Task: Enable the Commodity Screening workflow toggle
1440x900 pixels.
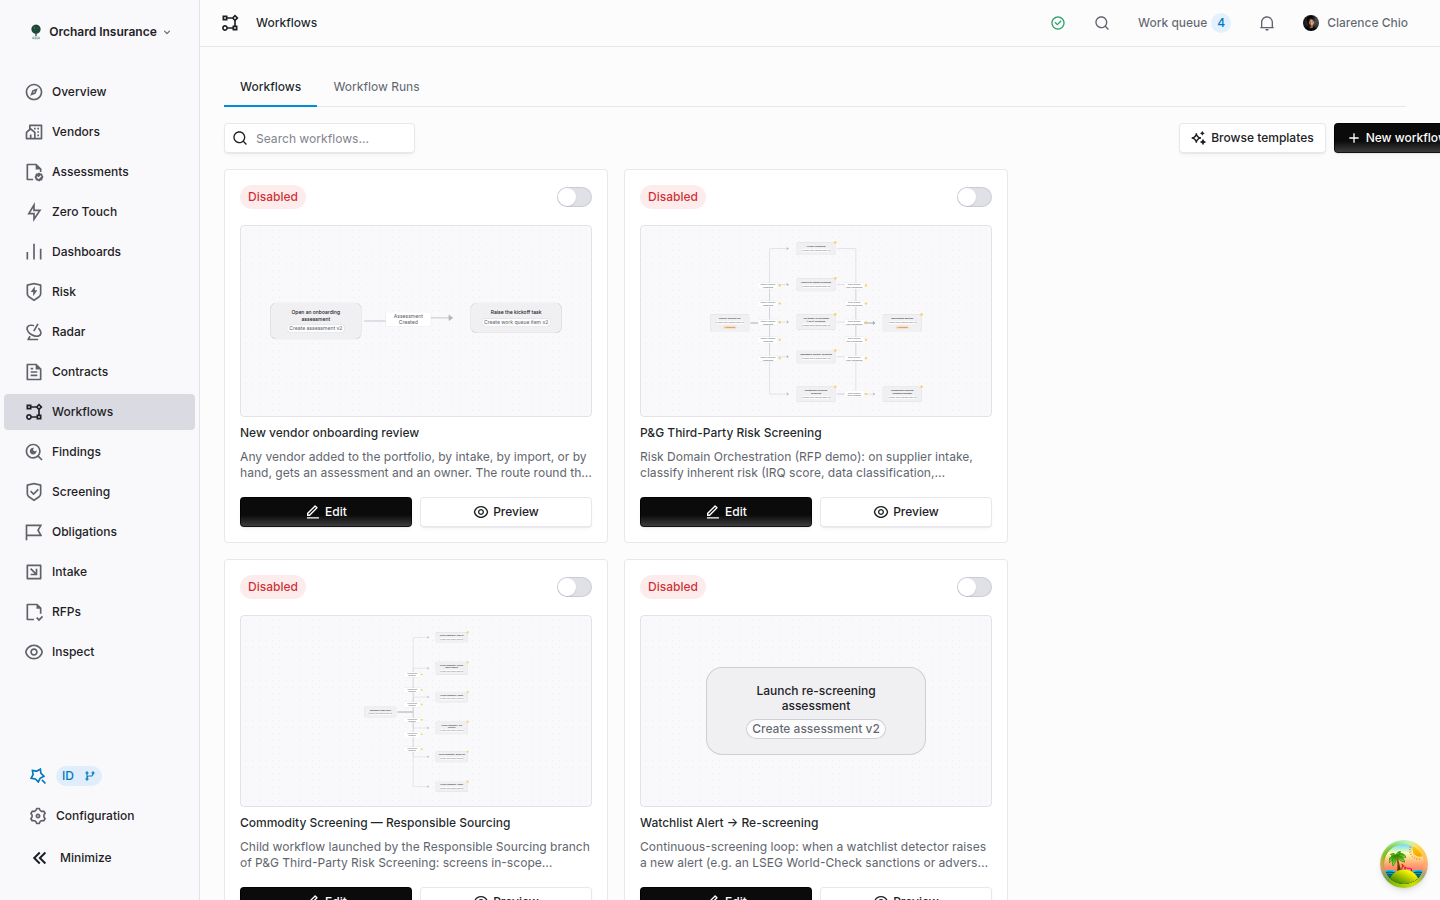Action: click(x=574, y=587)
